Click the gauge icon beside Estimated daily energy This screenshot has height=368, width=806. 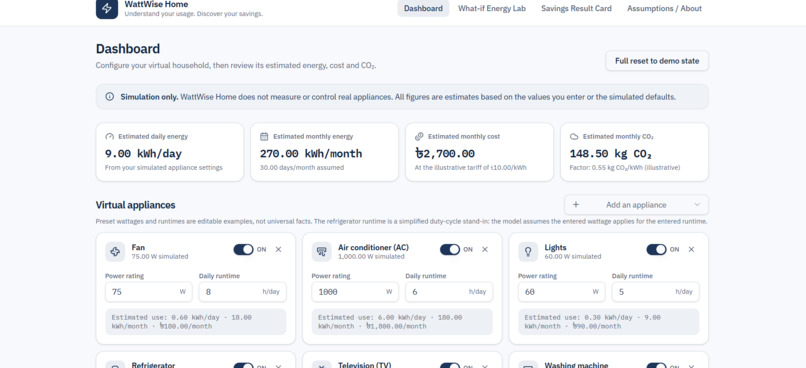pos(109,137)
